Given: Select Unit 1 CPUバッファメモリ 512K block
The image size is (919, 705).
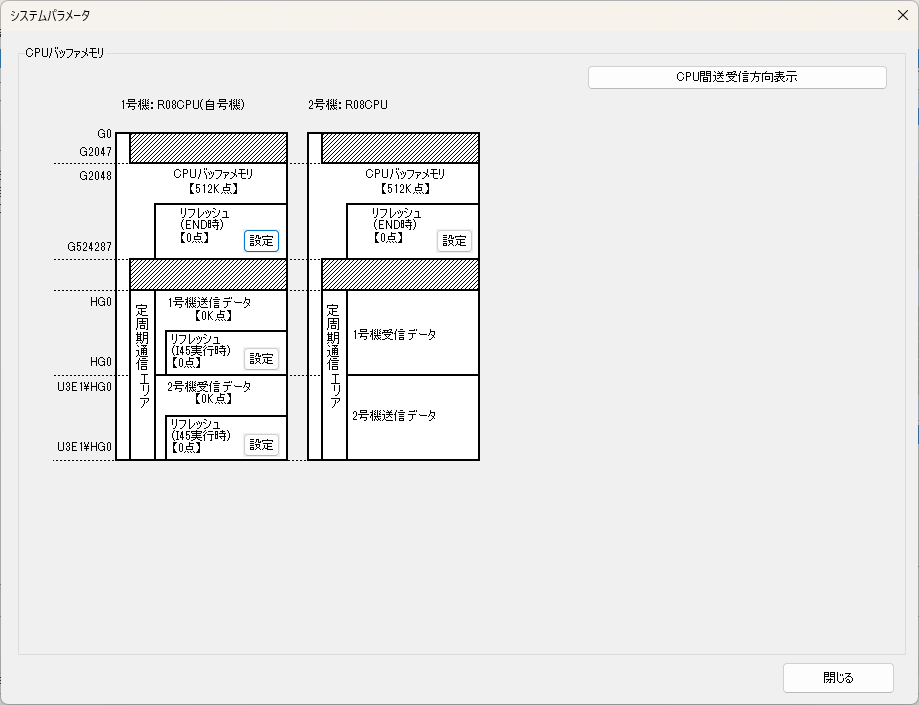Looking at the screenshot, I should [x=212, y=181].
